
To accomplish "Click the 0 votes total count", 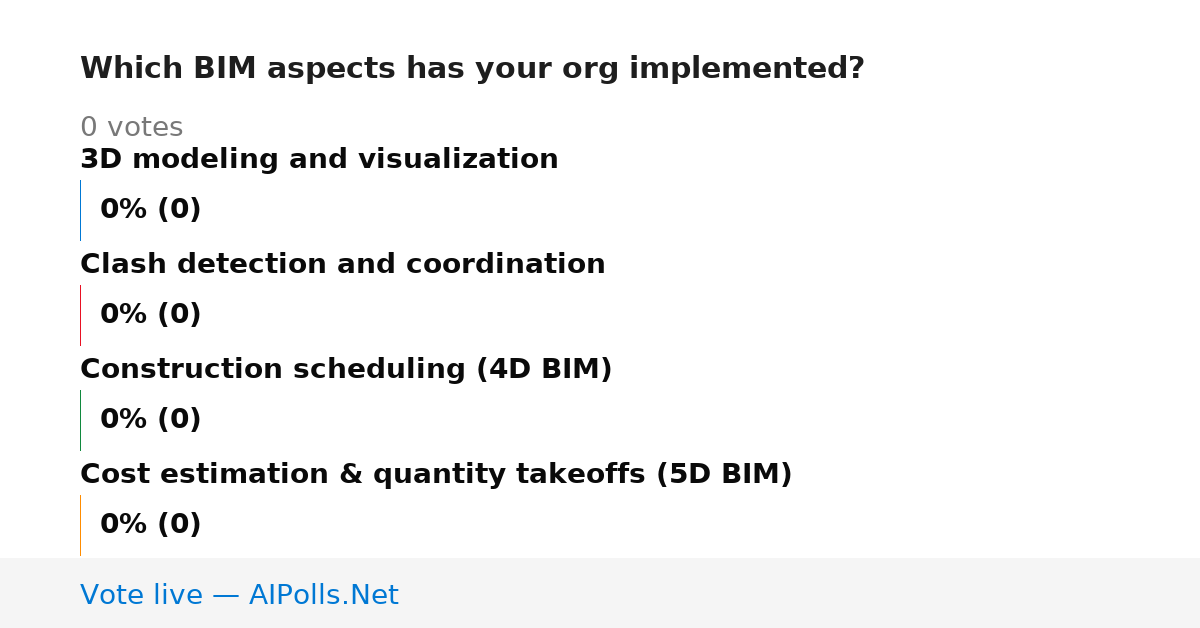I will [x=131, y=128].
